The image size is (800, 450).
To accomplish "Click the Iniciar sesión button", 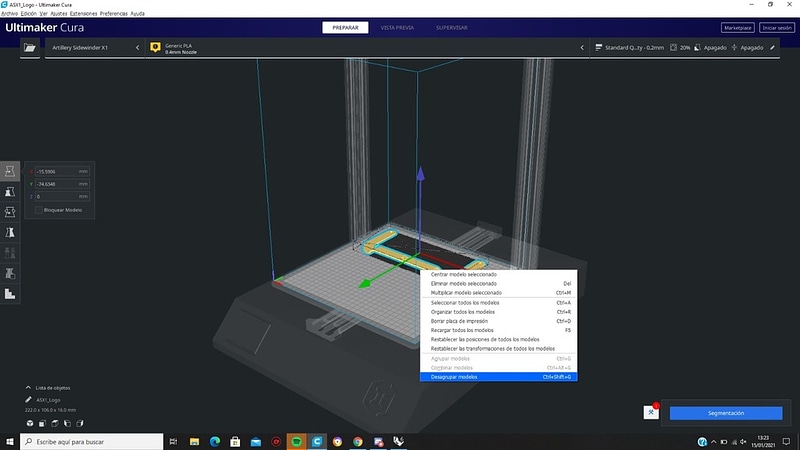I will pyautogui.click(x=777, y=28).
